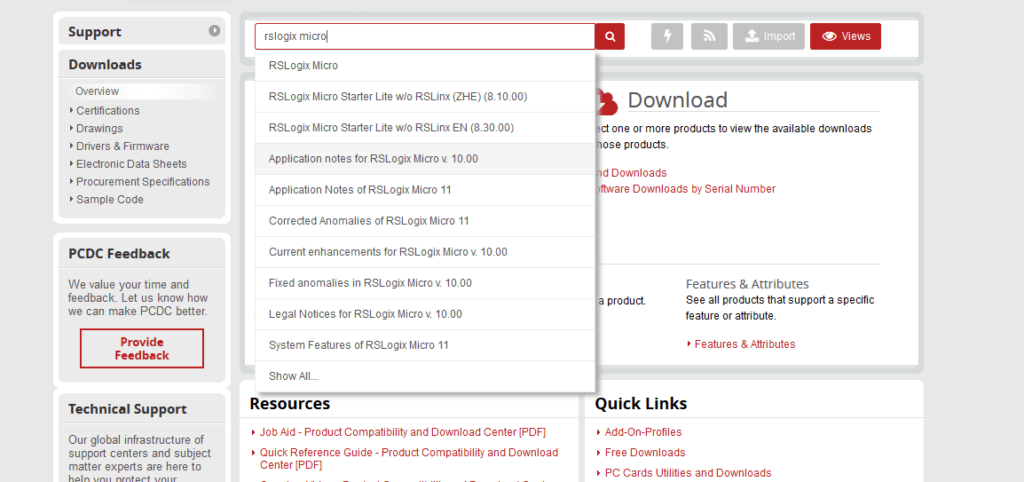Click the Technical Support heading

point(127,410)
